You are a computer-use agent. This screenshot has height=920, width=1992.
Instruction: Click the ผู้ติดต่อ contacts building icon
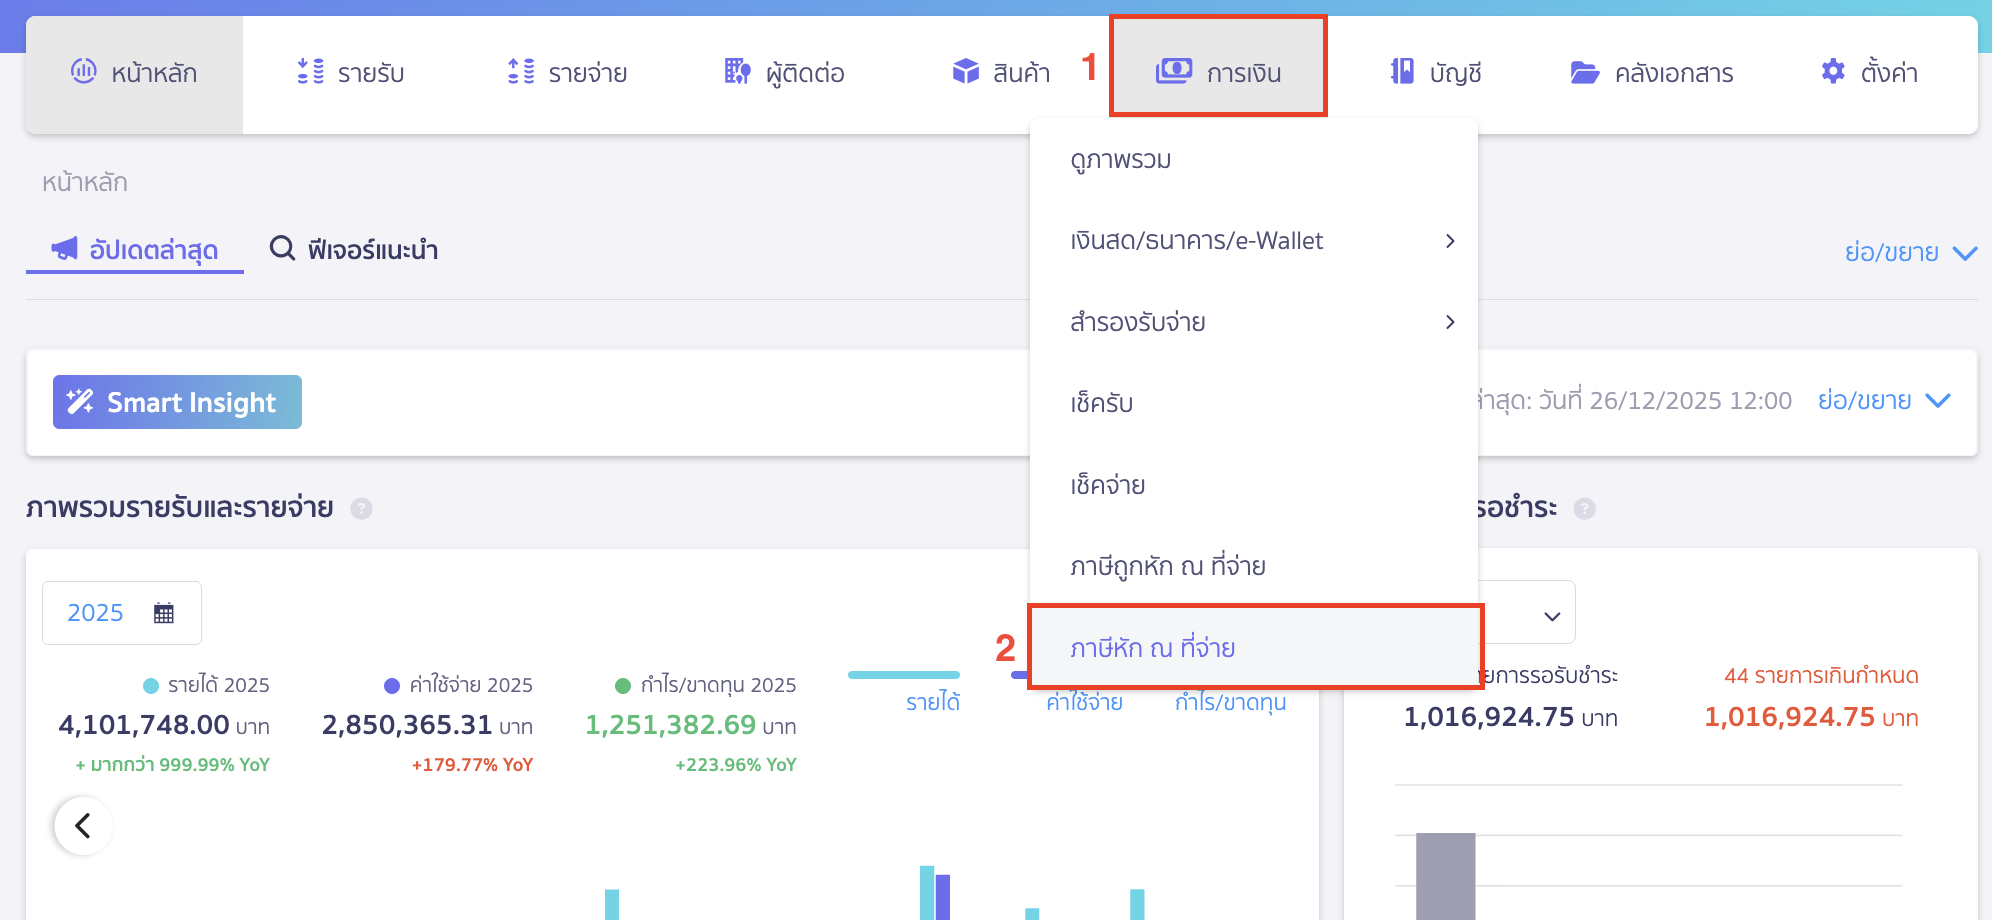pyautogui.click(x=737, y=72)
